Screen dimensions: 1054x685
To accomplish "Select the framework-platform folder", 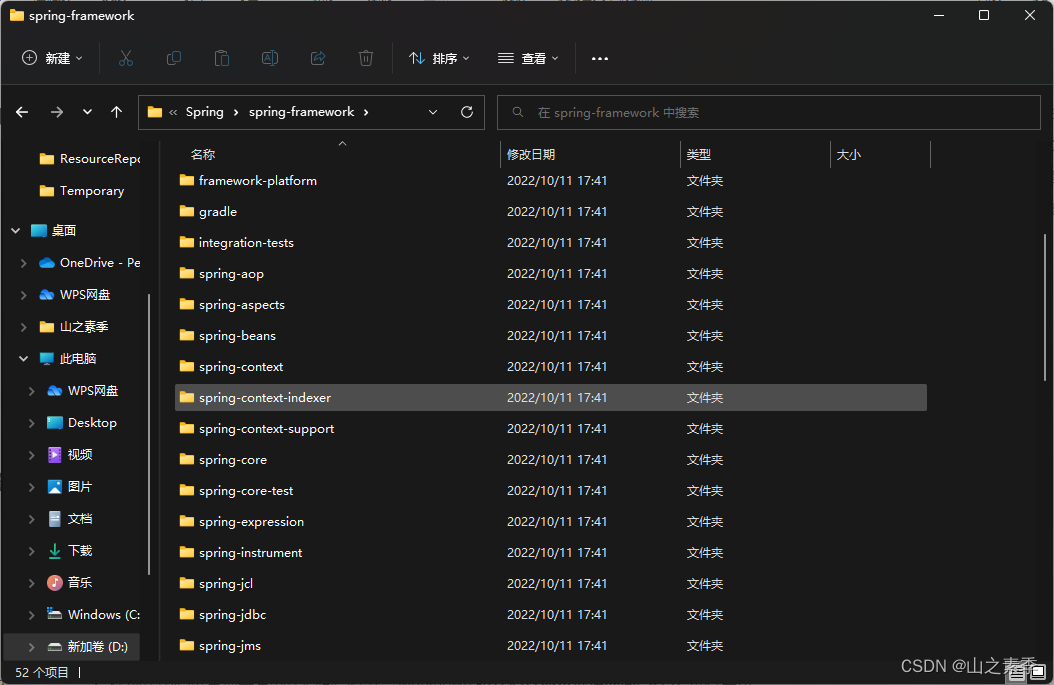I will coord(551,181).
